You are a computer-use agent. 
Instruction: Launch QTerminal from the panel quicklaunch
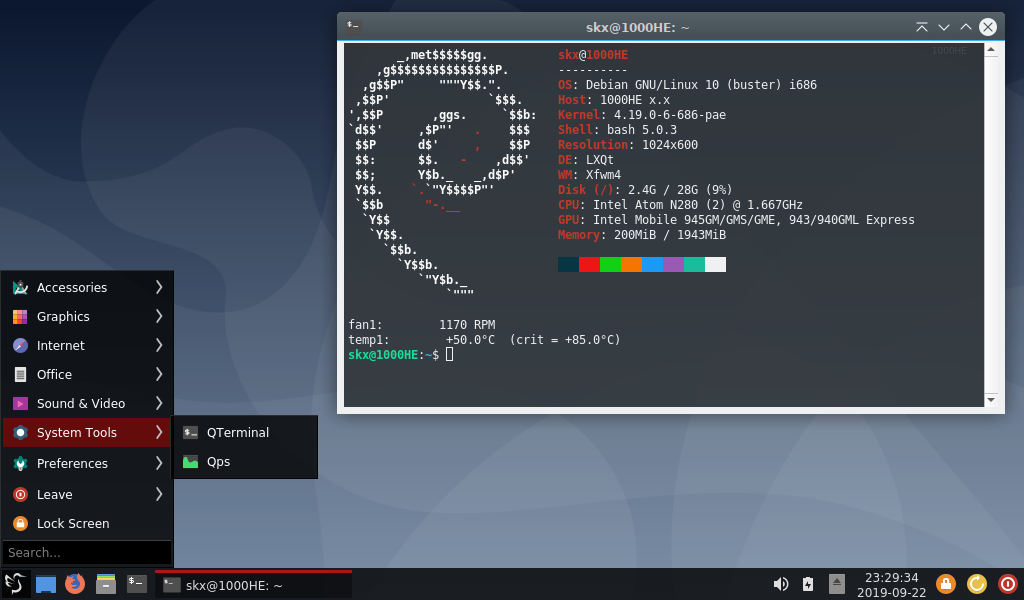[x=136, y=584]
